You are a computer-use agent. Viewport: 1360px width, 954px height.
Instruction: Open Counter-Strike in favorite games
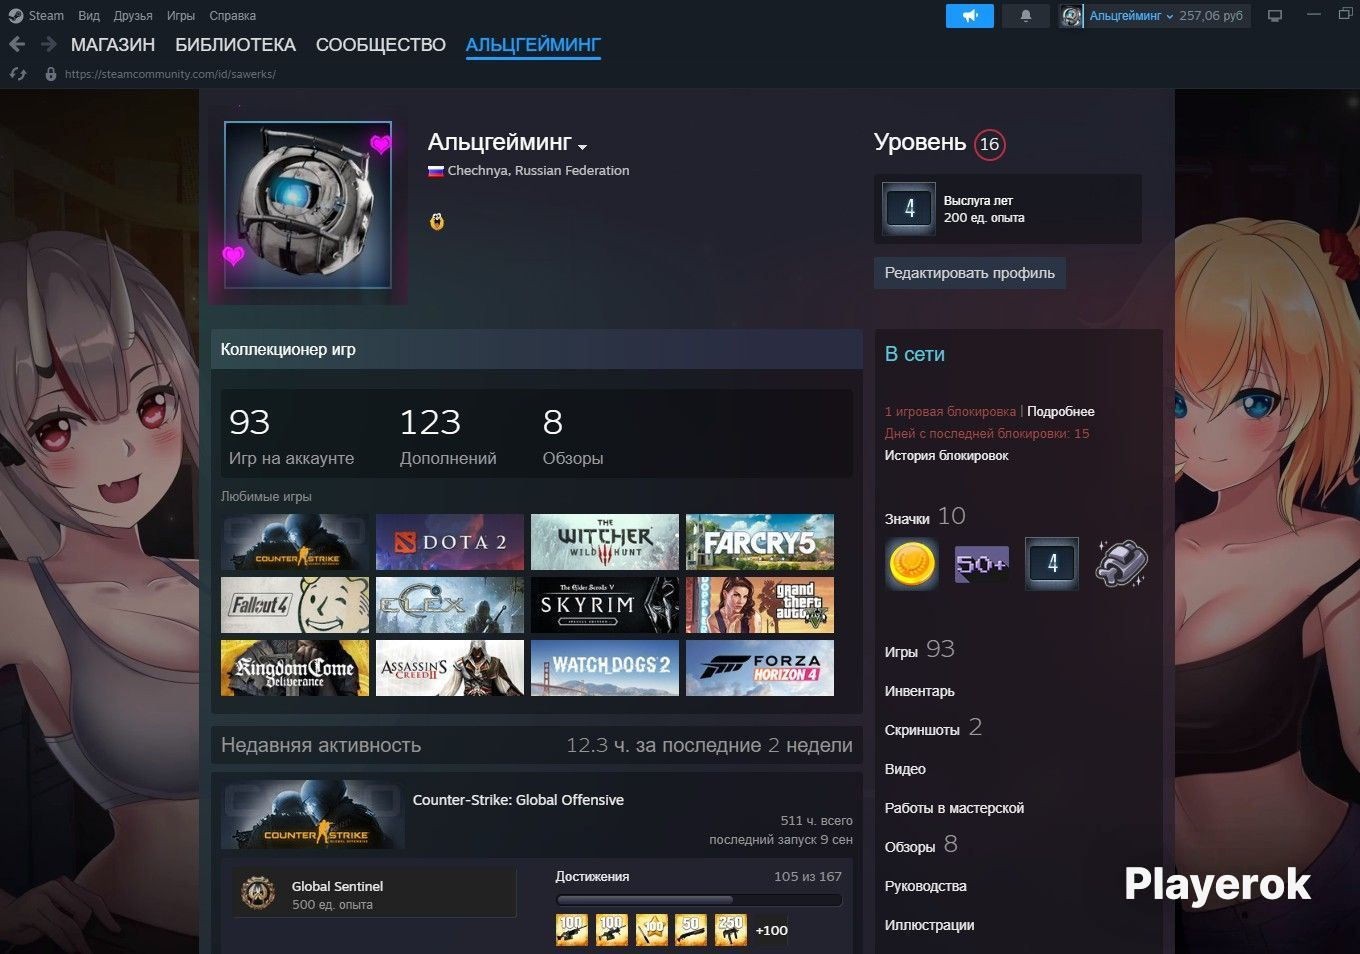[295, 542]
